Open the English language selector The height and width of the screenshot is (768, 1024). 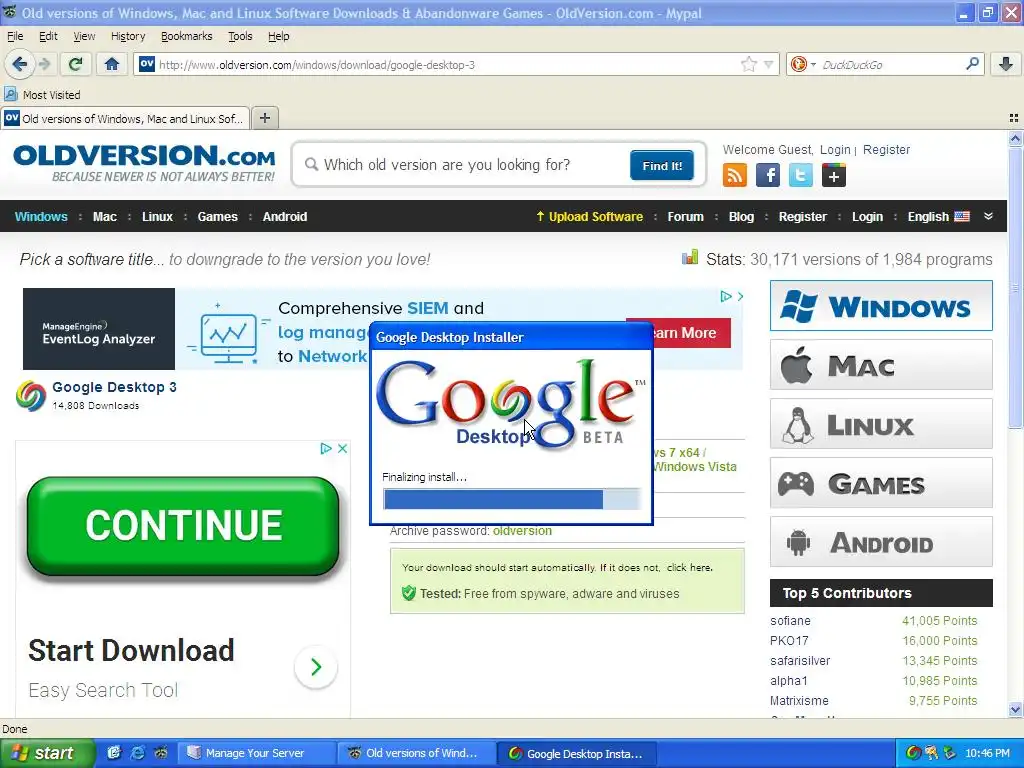click(x=938, y=217)
